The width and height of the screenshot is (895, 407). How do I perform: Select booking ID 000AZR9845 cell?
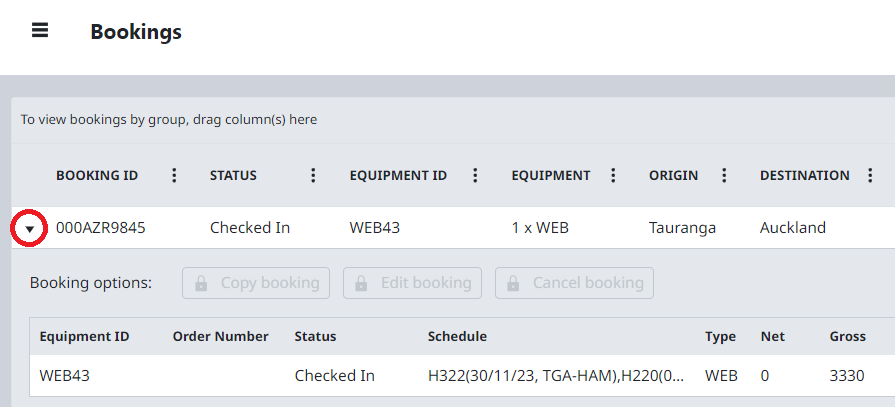point(101,228)
